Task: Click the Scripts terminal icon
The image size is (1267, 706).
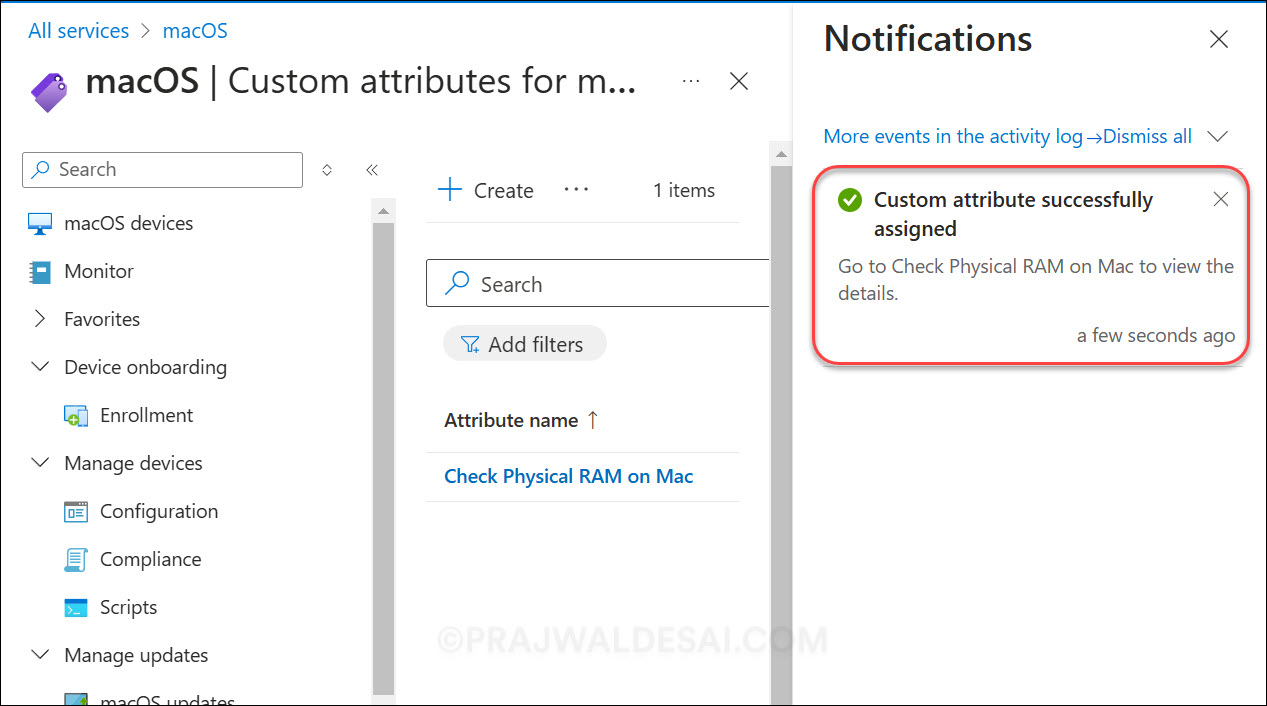Action: [76, 608]
